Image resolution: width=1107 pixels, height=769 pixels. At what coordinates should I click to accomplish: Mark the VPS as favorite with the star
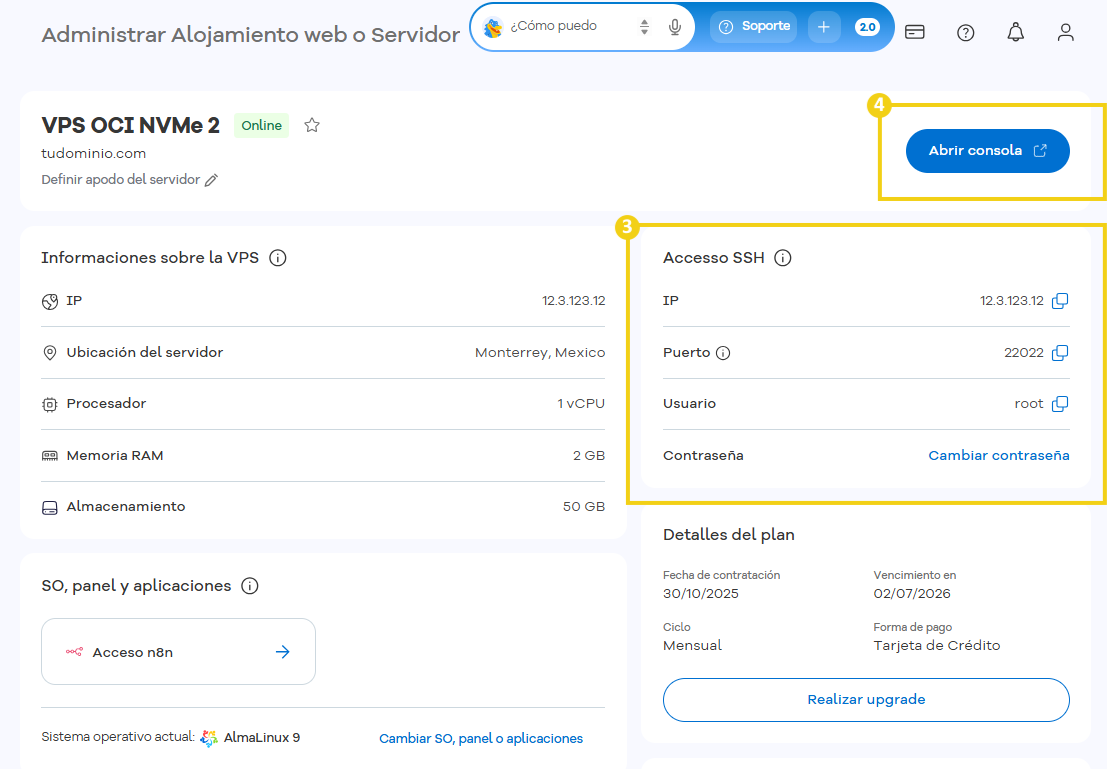(312, 125)
